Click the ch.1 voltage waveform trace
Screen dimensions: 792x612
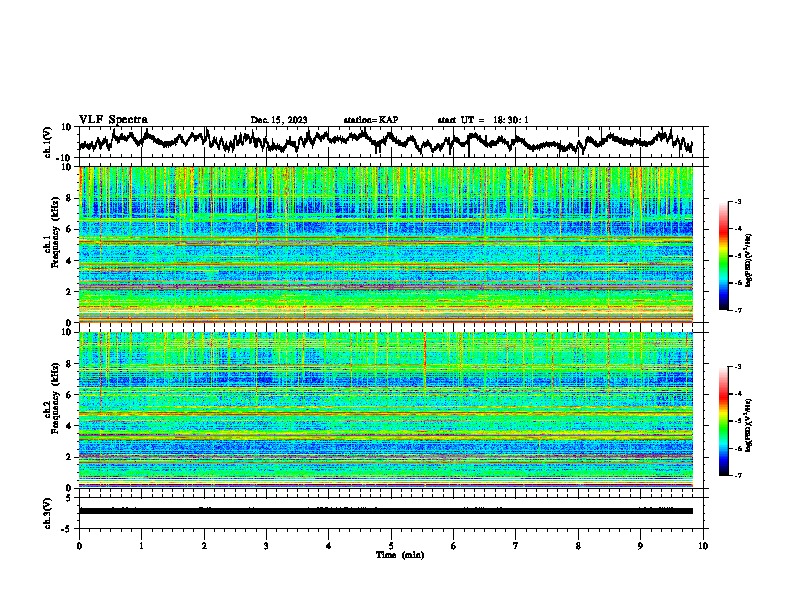(x=386, y=141)
